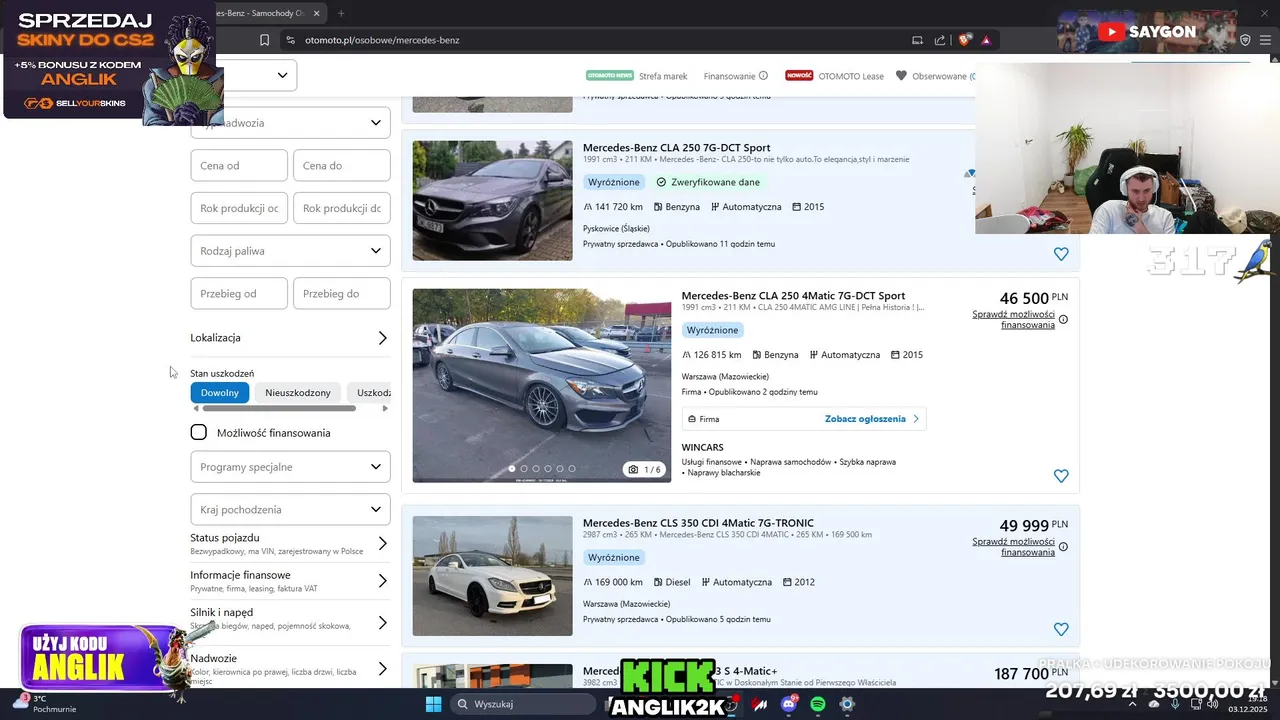Click the photo counter 1 / 6 camera icon
Screen dimensions: 1280x720
[633, 469]
